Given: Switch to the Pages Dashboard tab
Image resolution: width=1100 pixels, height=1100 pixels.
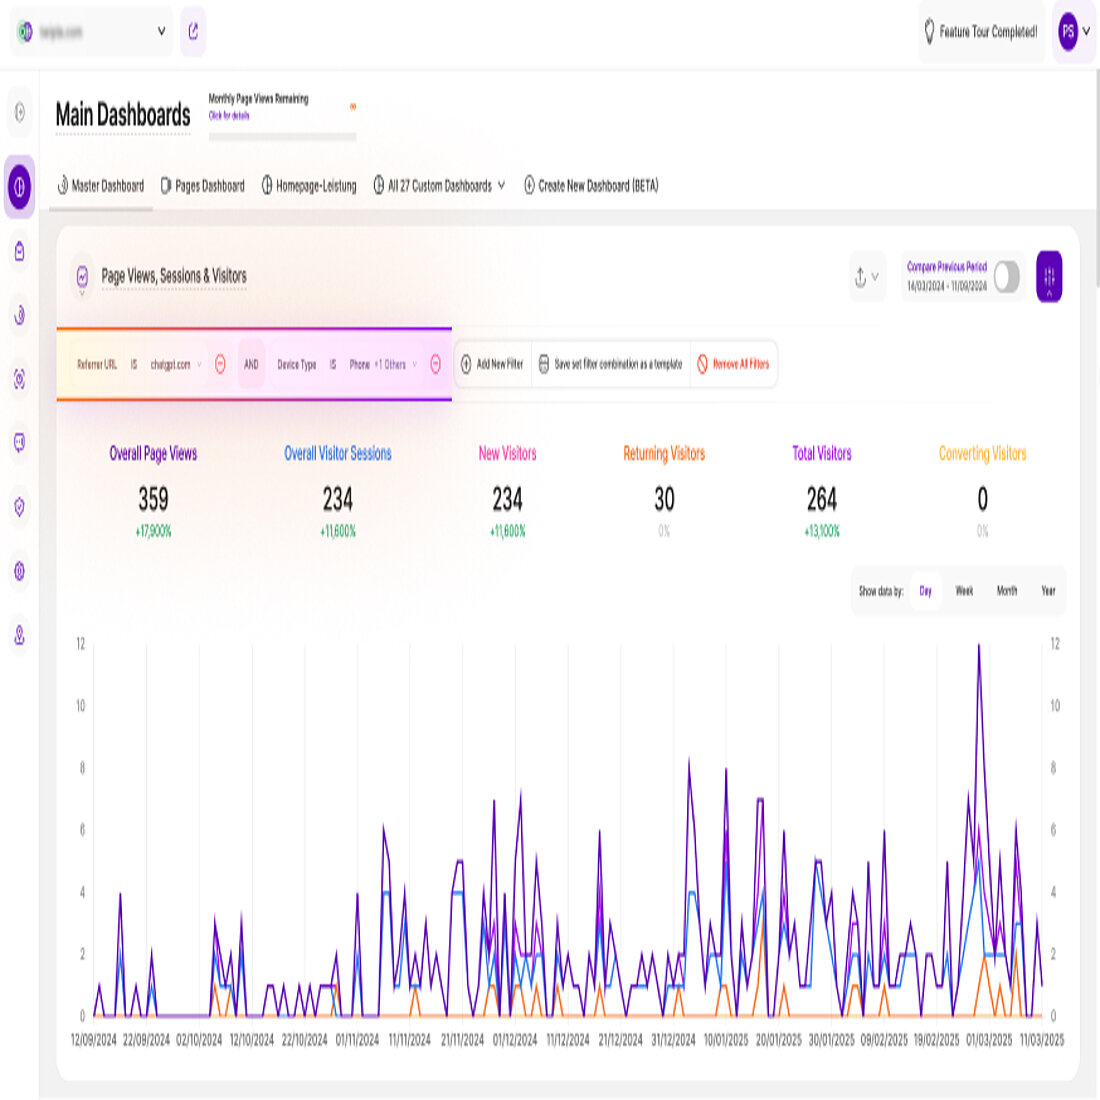Looking at the screenshot, I should [x=203, y=185].
